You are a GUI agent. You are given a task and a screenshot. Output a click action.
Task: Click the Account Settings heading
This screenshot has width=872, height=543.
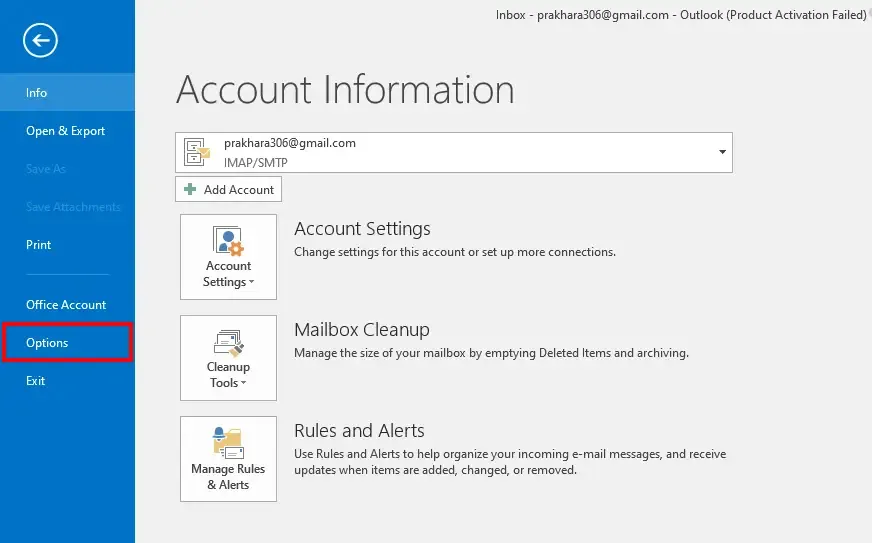362,229
